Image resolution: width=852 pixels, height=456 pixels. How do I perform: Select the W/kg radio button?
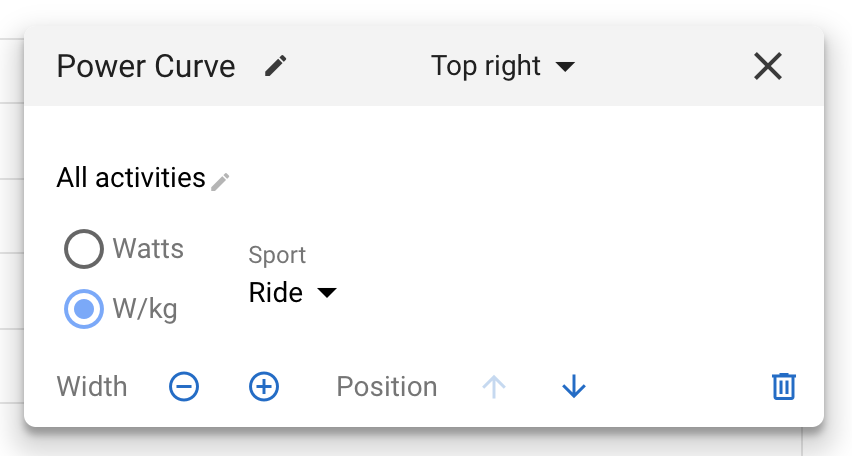tap(84, 310)
